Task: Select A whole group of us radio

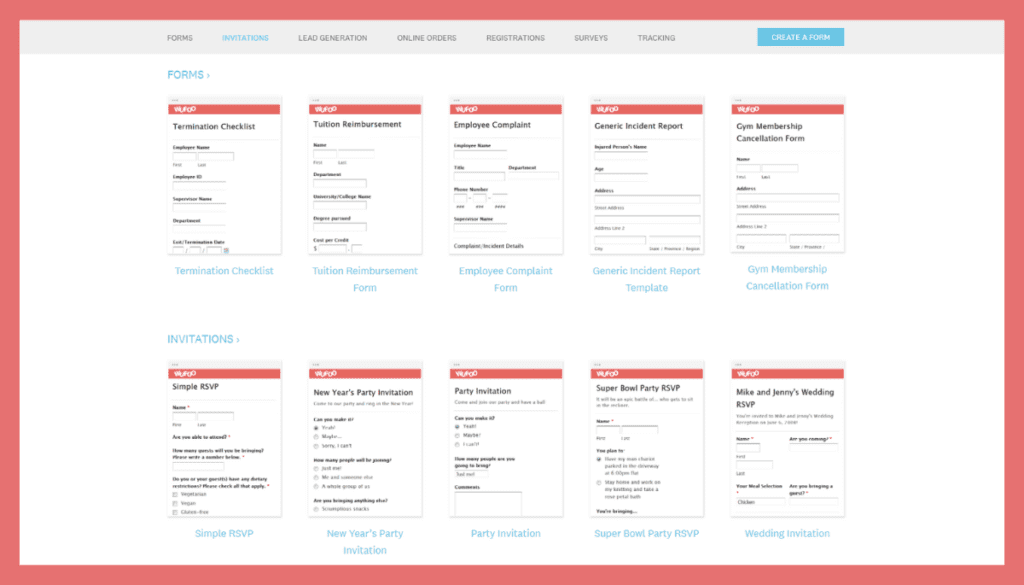Action: 316,486
